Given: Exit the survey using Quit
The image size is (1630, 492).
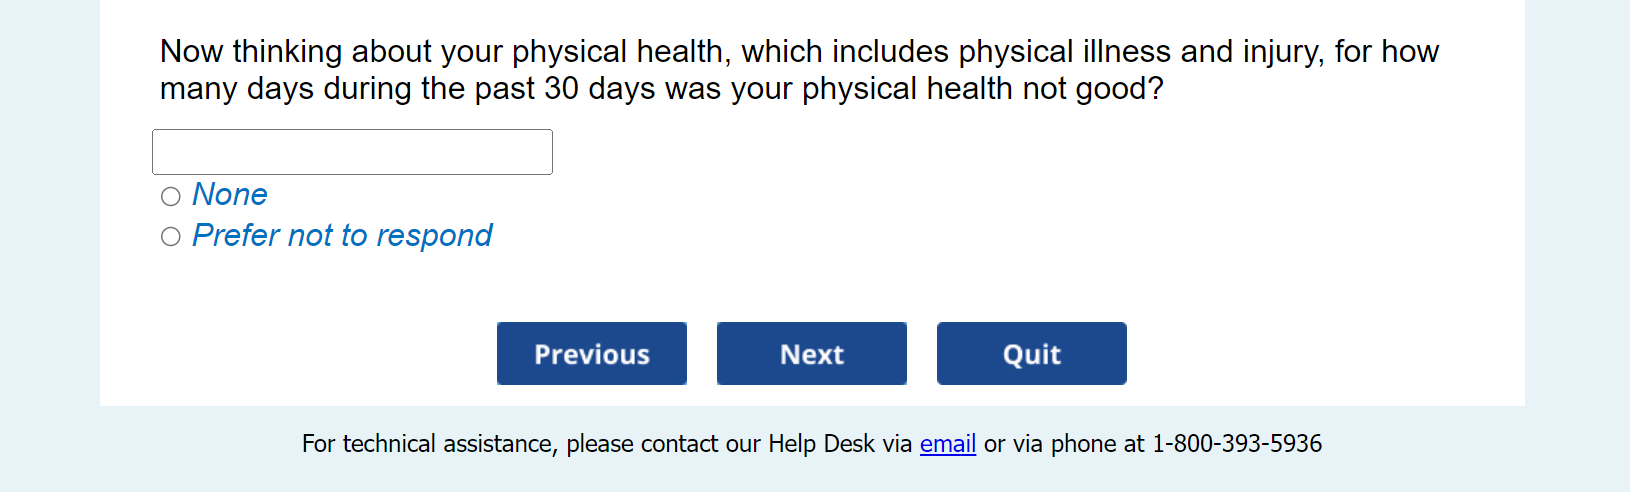Looking at the screenshot, I should [x=1031, y=354].
